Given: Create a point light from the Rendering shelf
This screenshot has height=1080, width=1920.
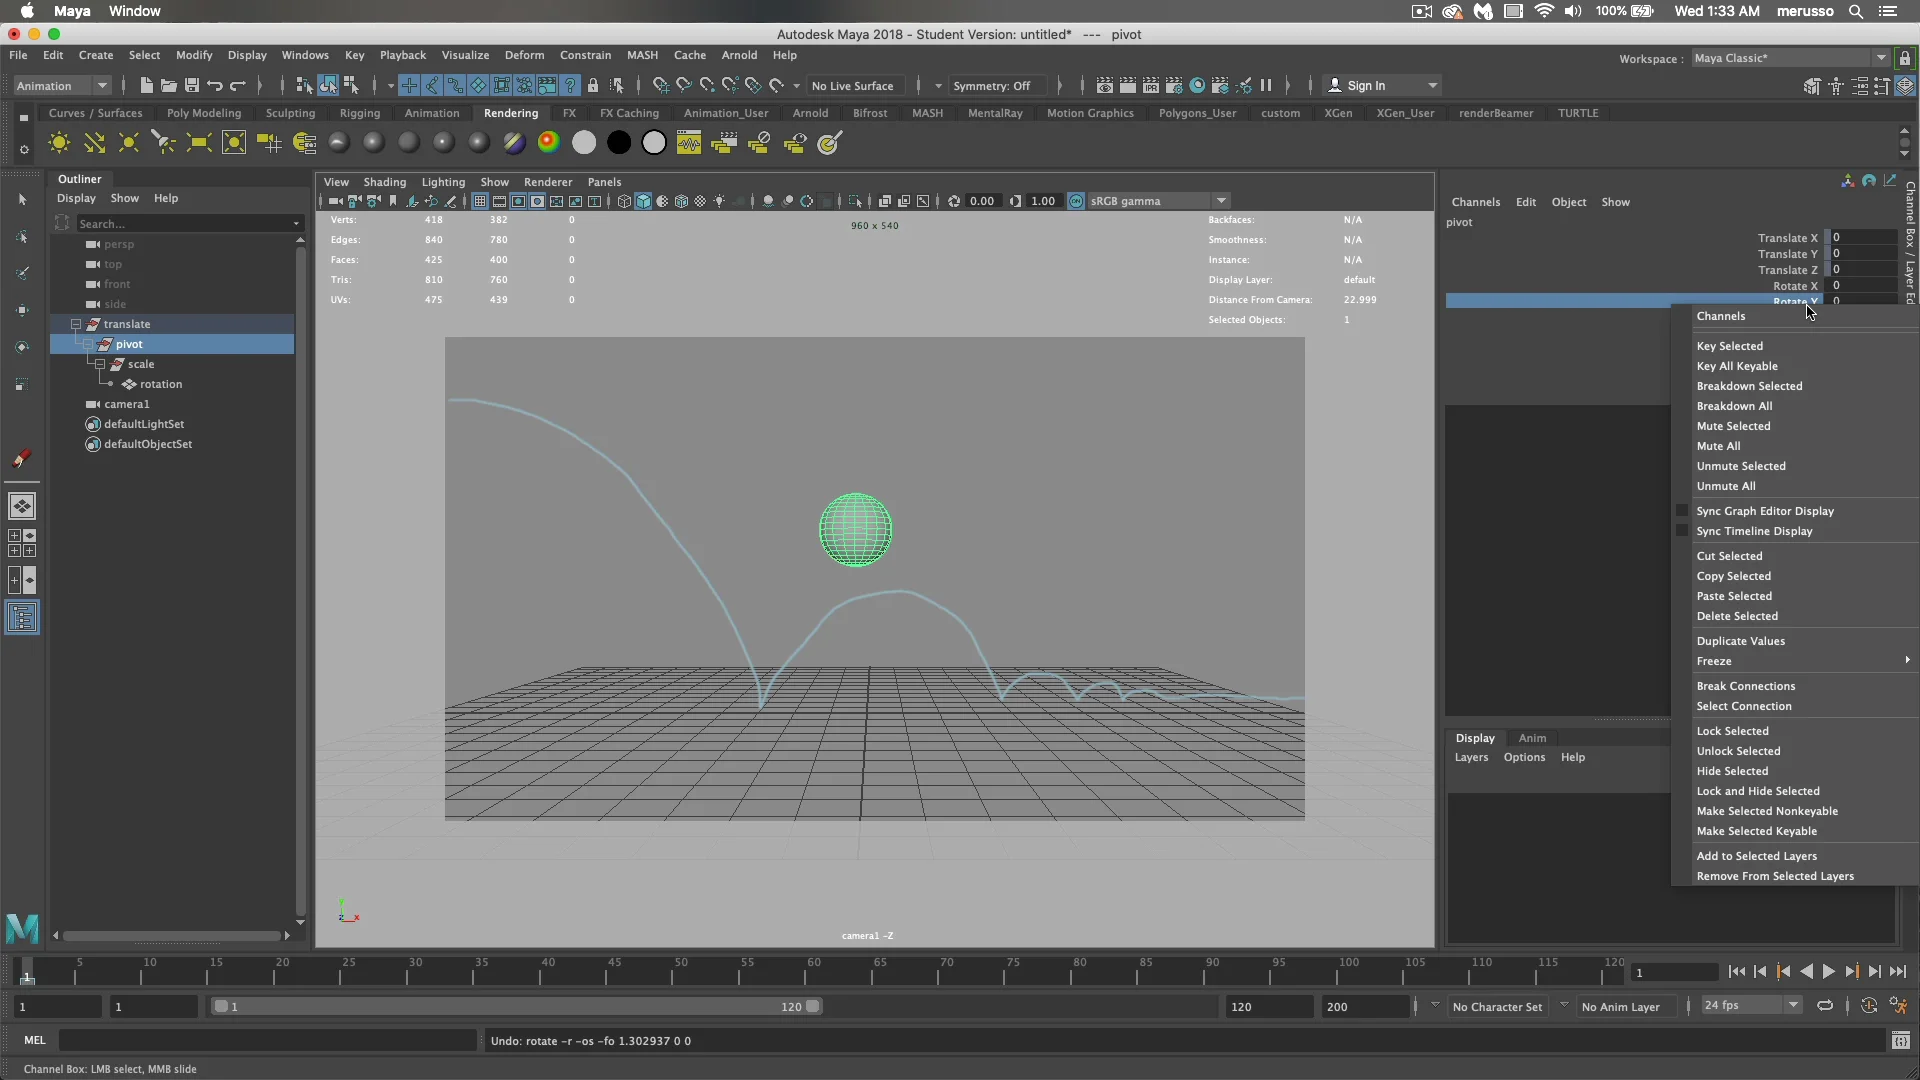Looking at the screenshot, I should point(128,142).
